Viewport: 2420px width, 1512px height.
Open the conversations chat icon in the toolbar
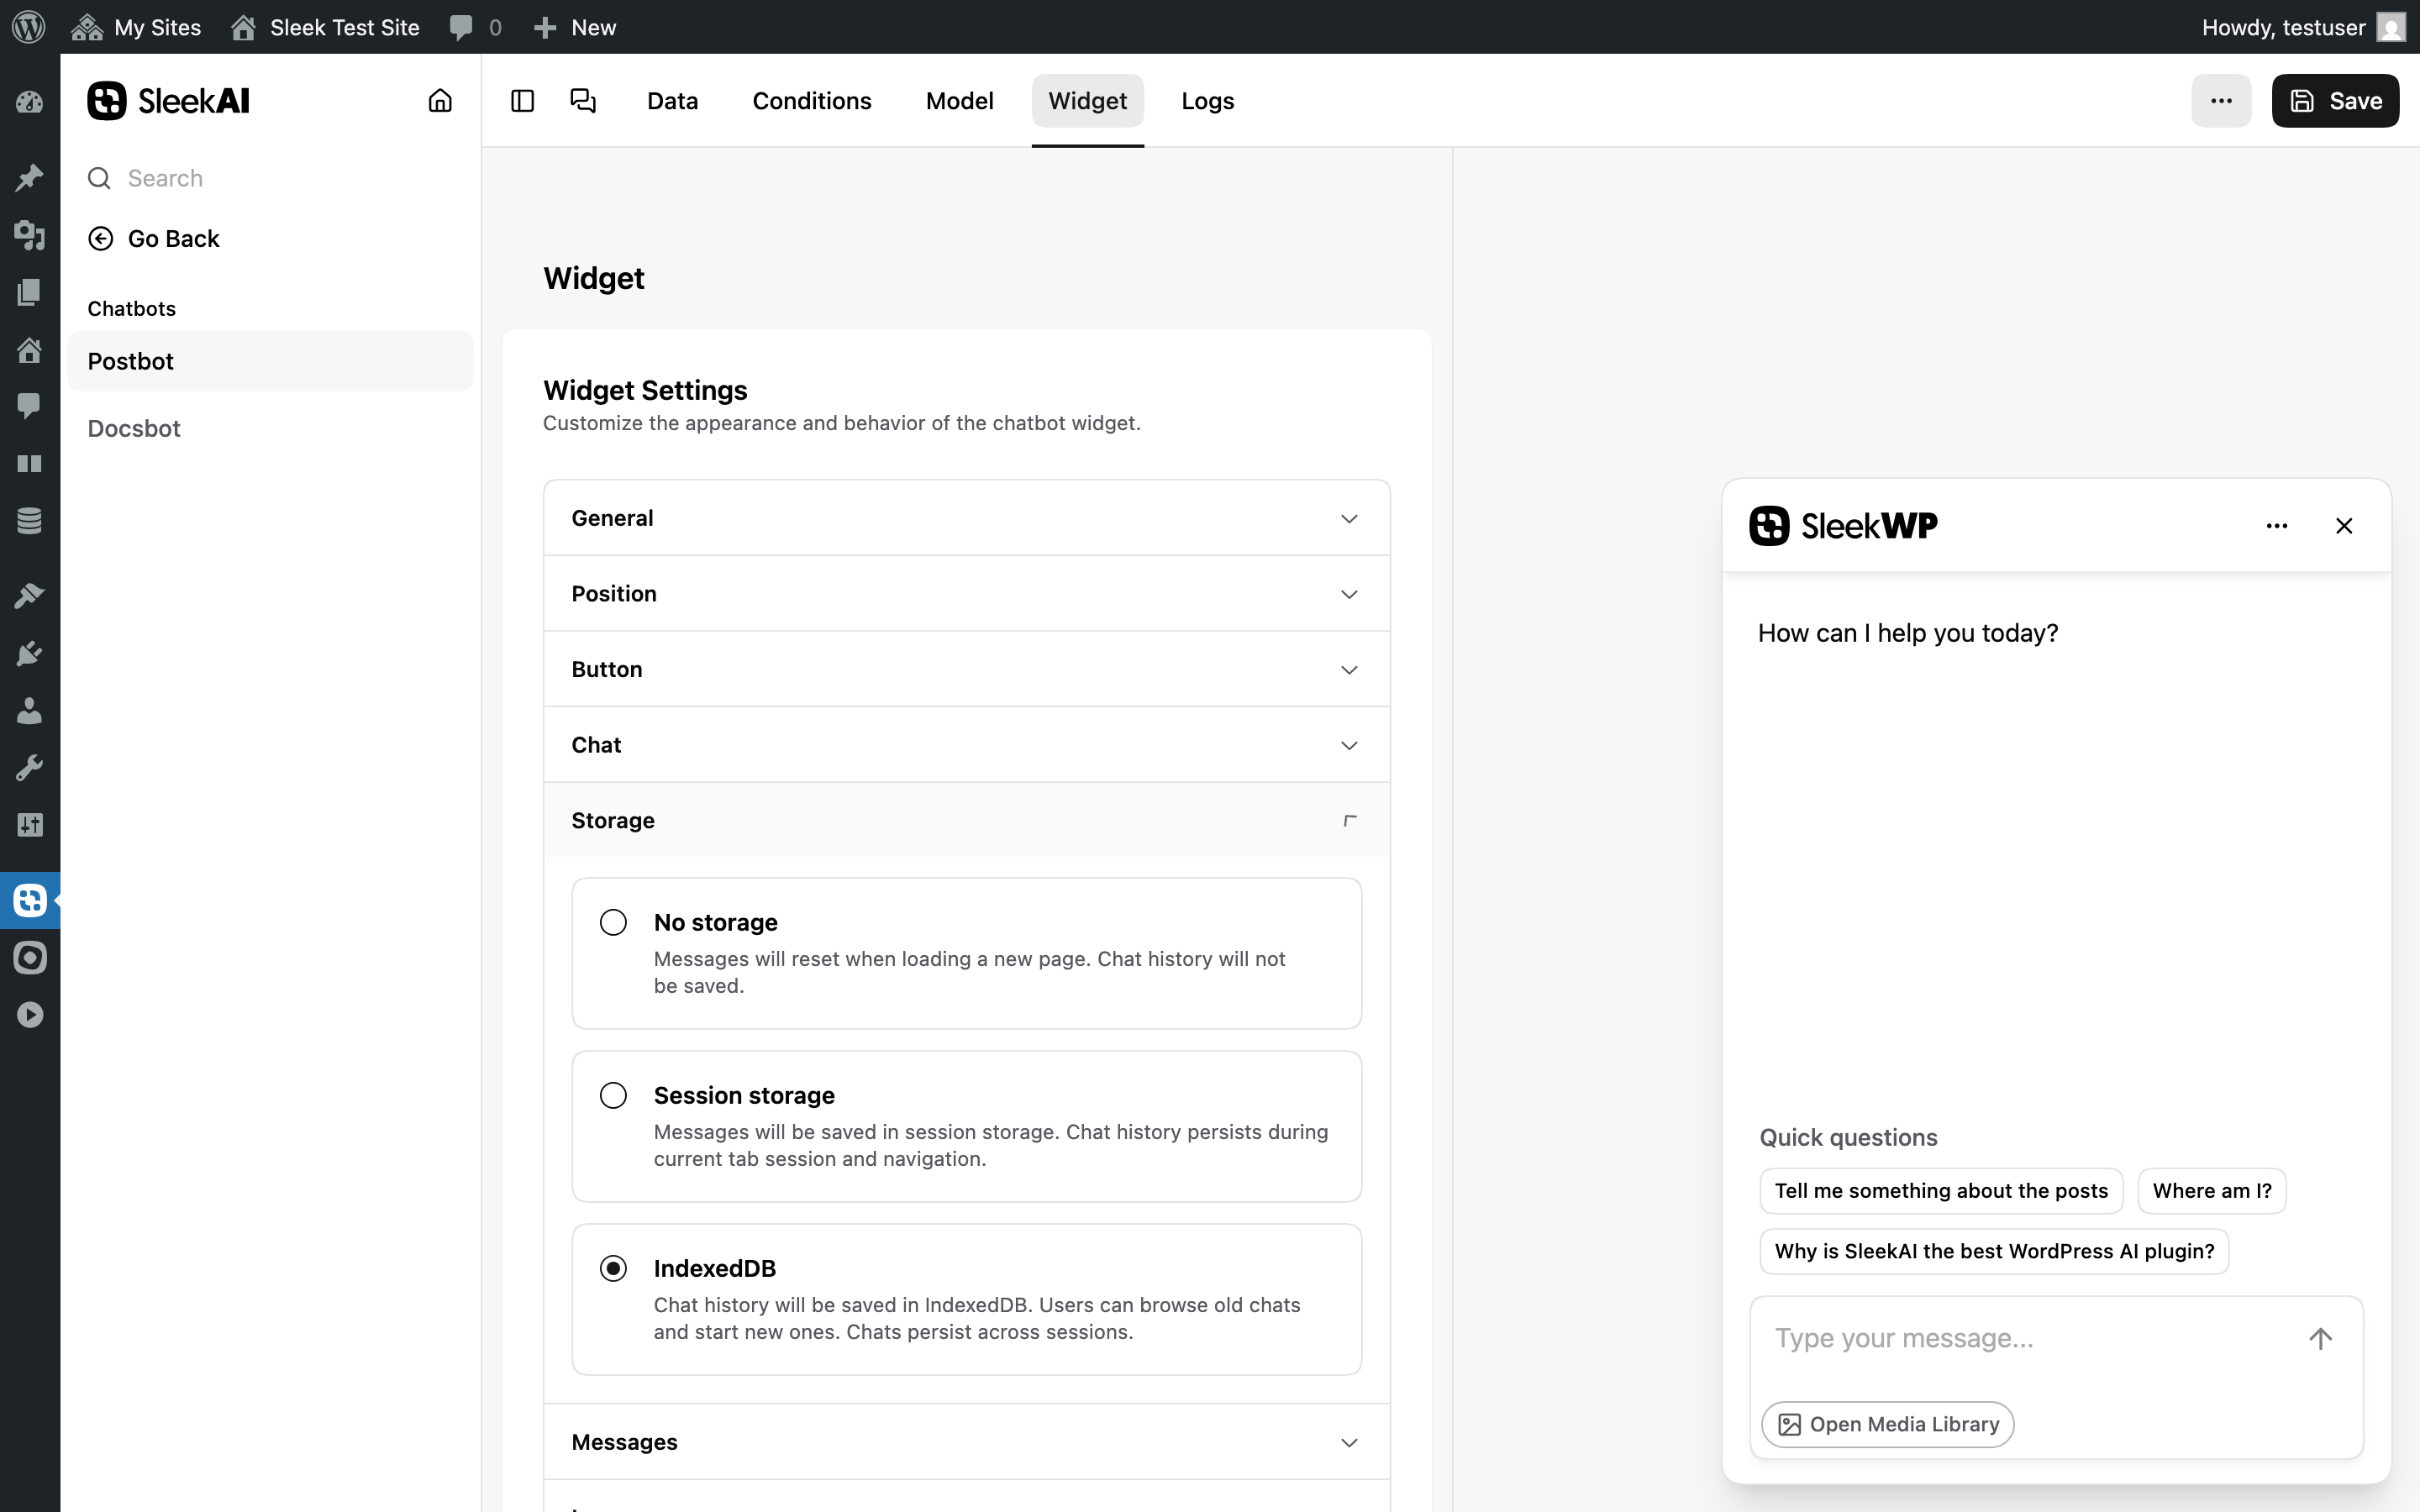point(582,101)
